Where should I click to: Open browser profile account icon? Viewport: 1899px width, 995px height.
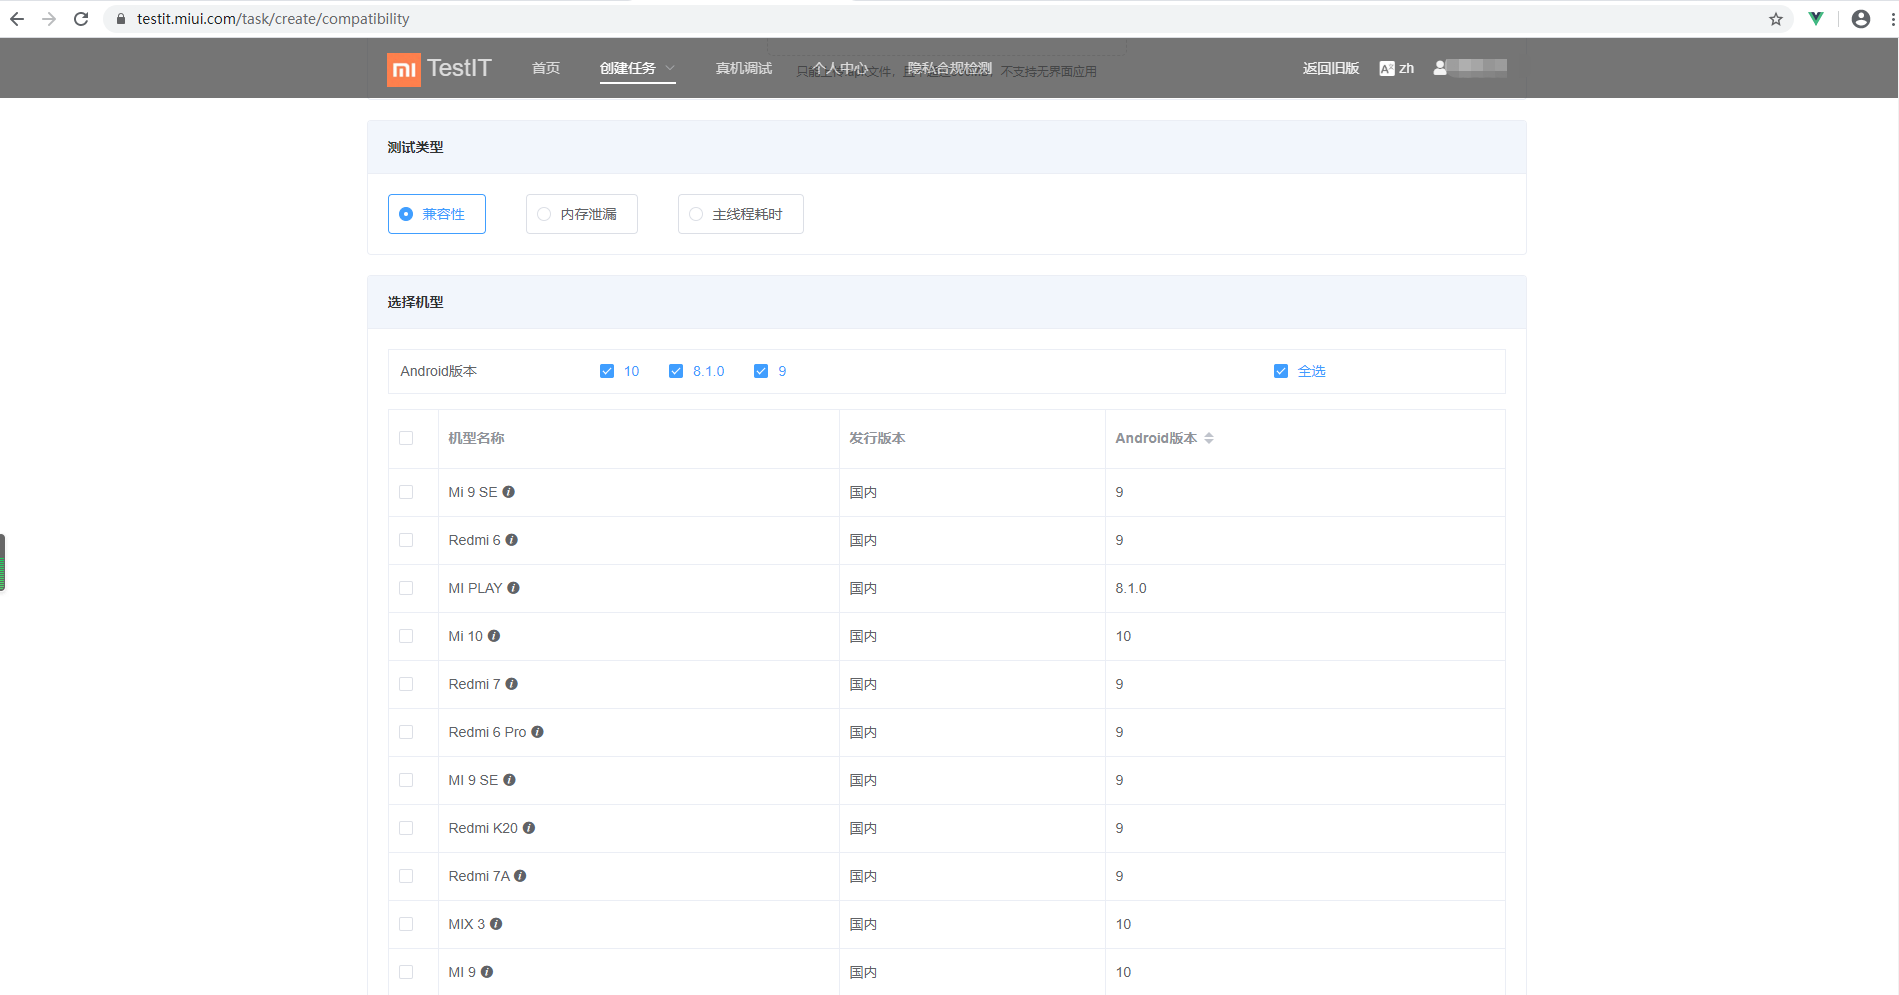click(1861, 19)
